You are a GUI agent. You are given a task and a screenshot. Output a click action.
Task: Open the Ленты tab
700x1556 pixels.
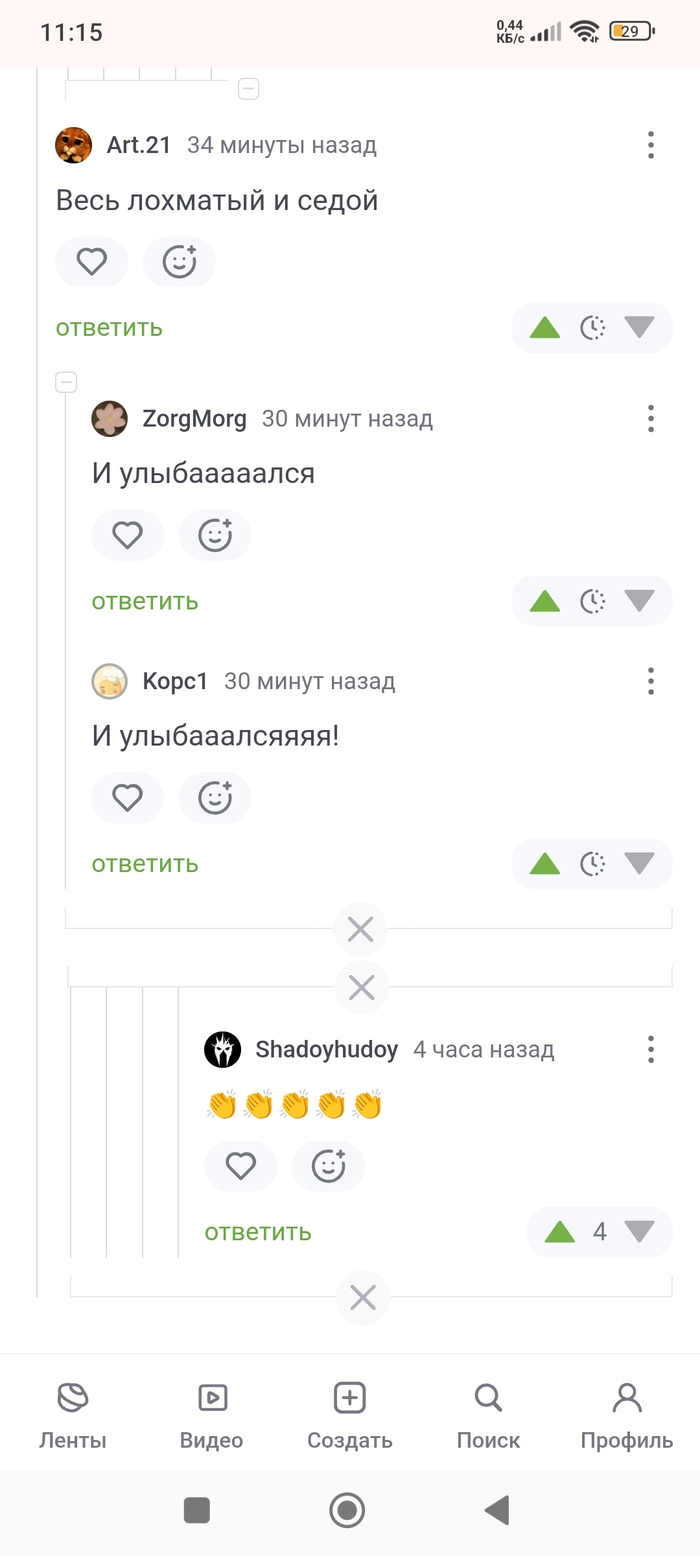tap(73, 1415)
